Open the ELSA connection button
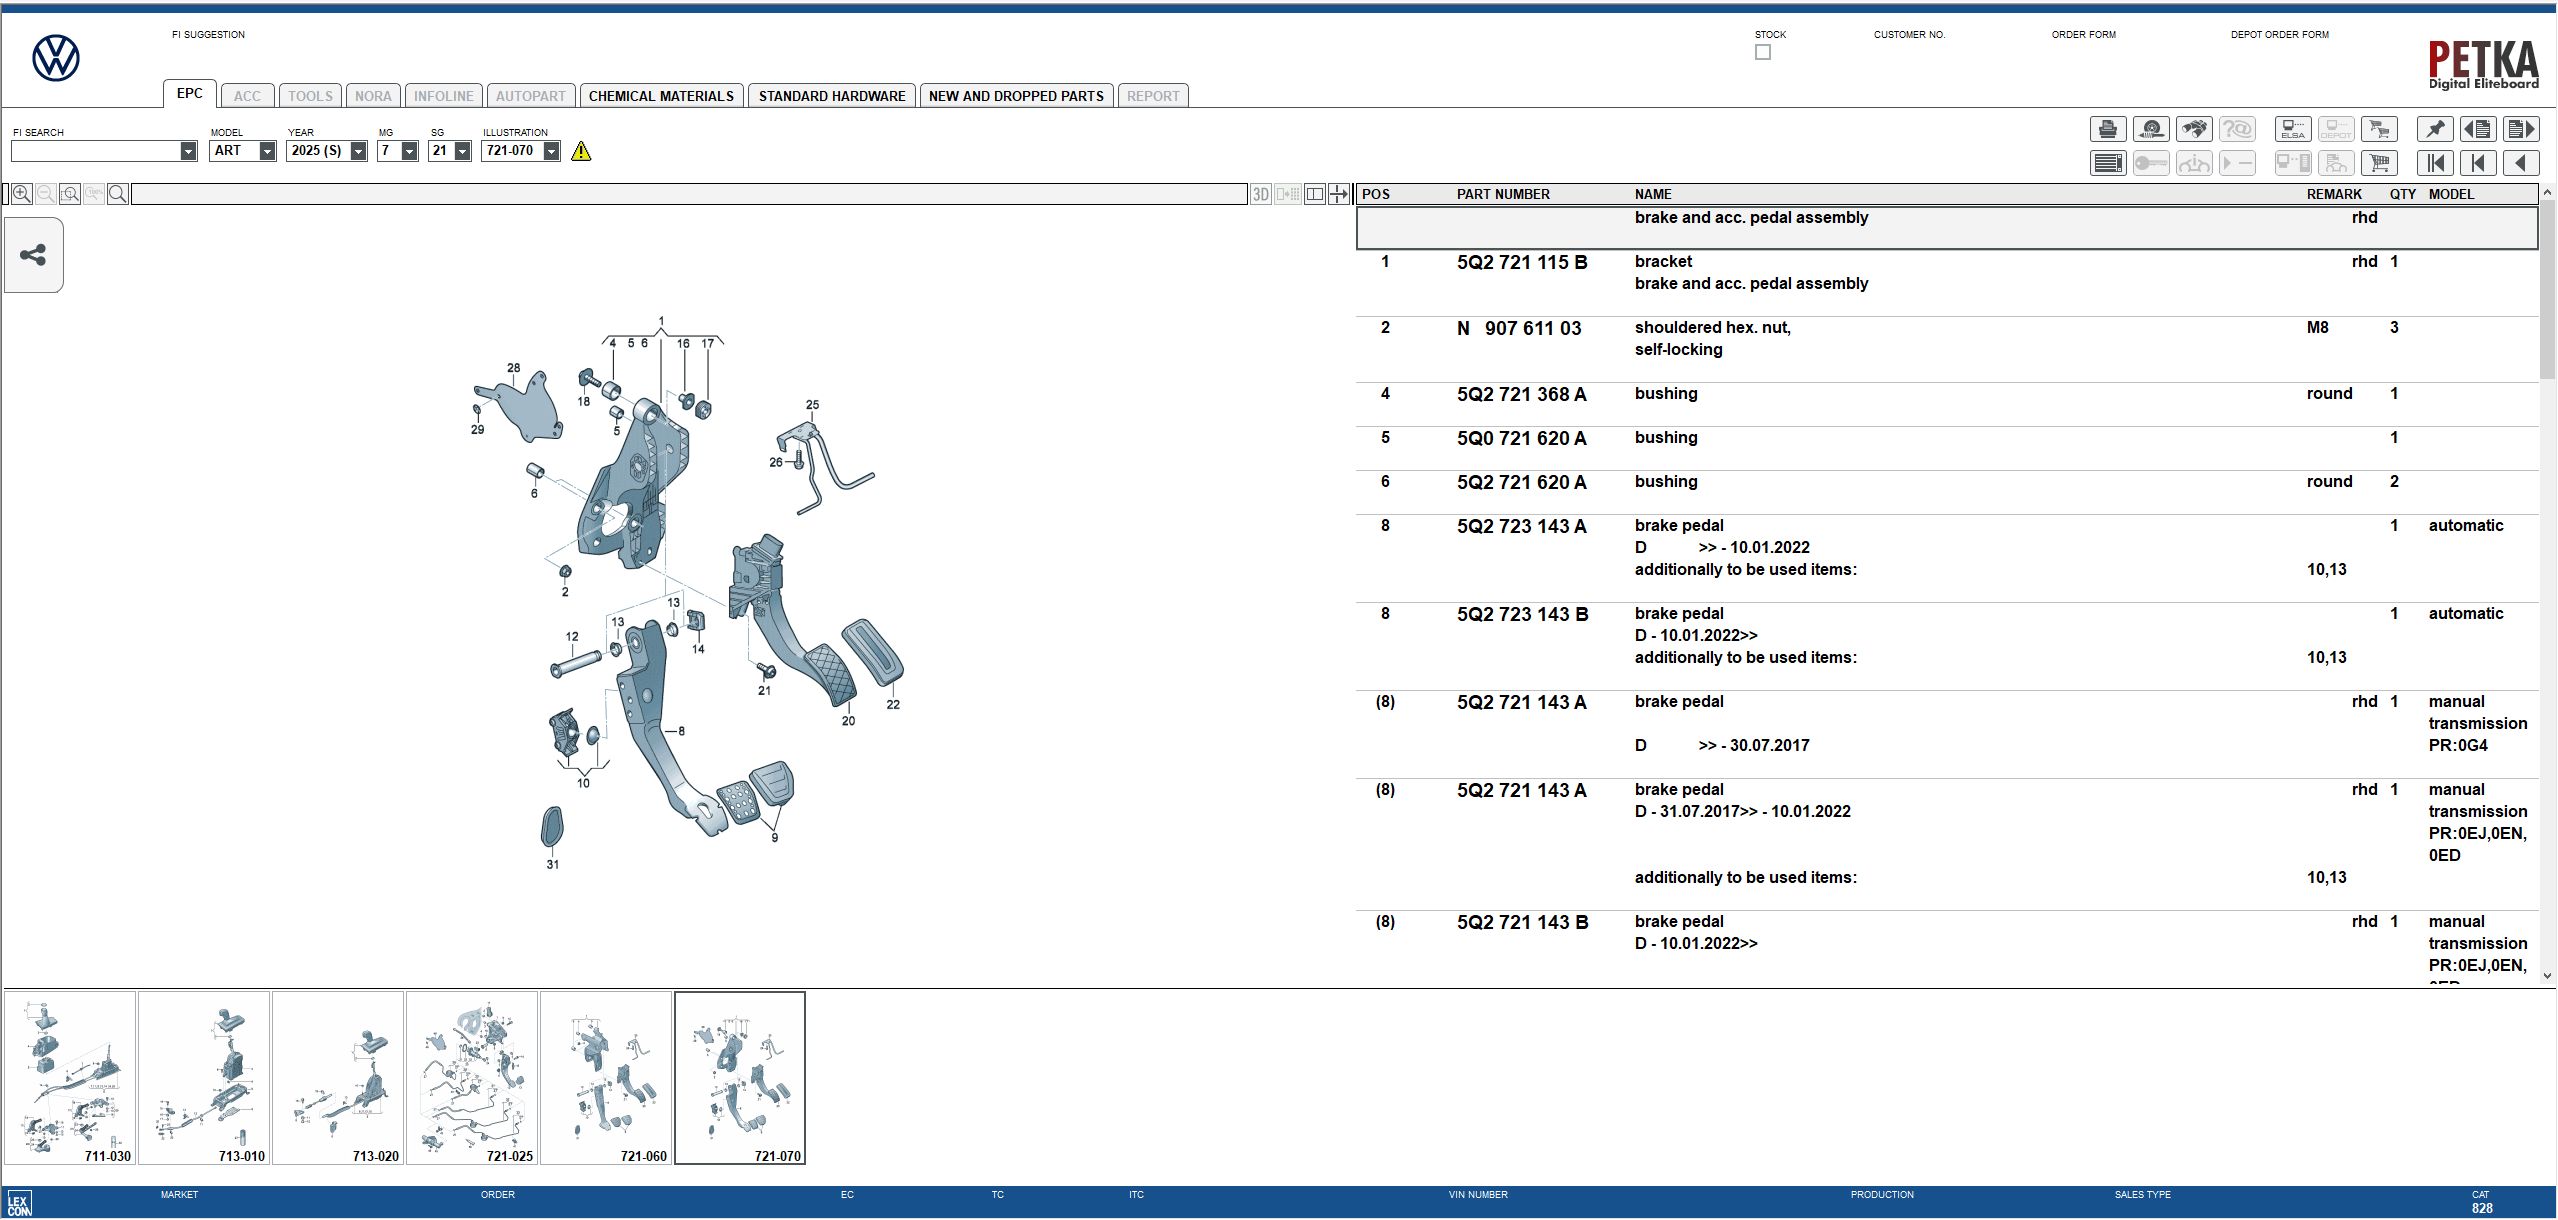Viewport: 2558px width, 1220px height. pos(2293,129)
